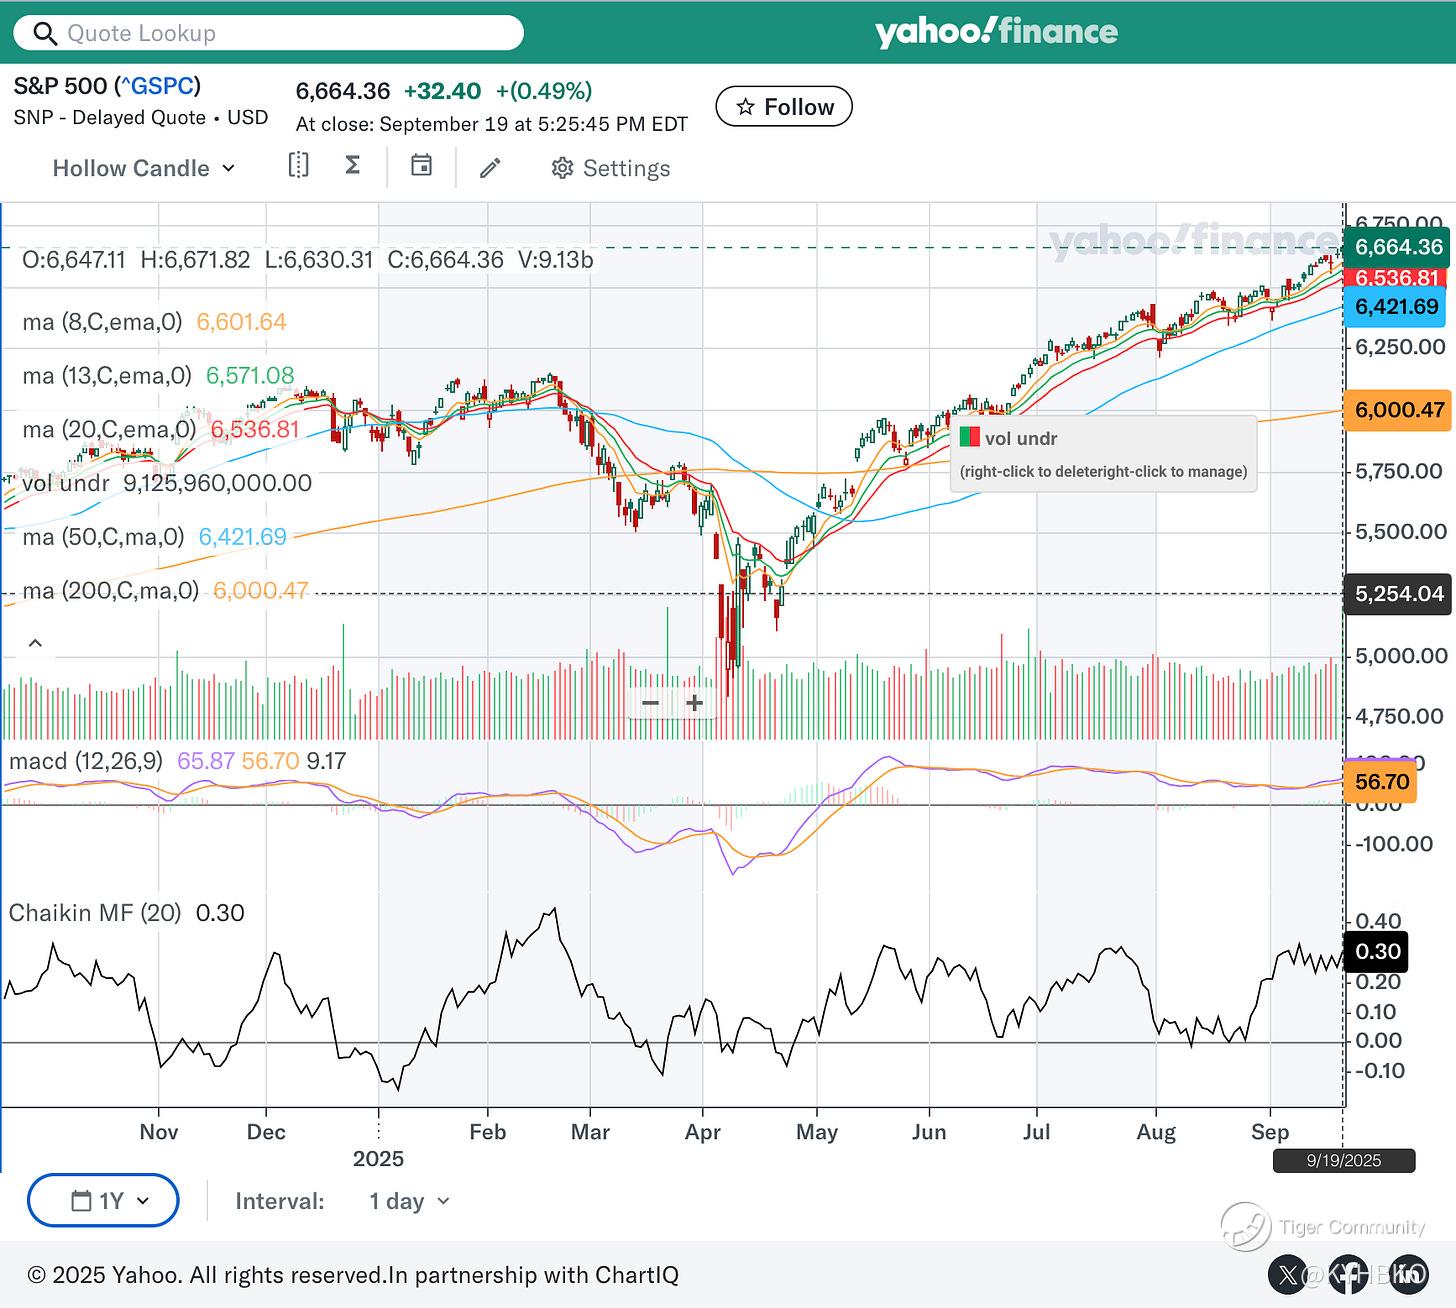The height and width of the screenshot is (1308, 1456).
Task: Follow the S&P 500 index
Action: click(x=784, y=107)
